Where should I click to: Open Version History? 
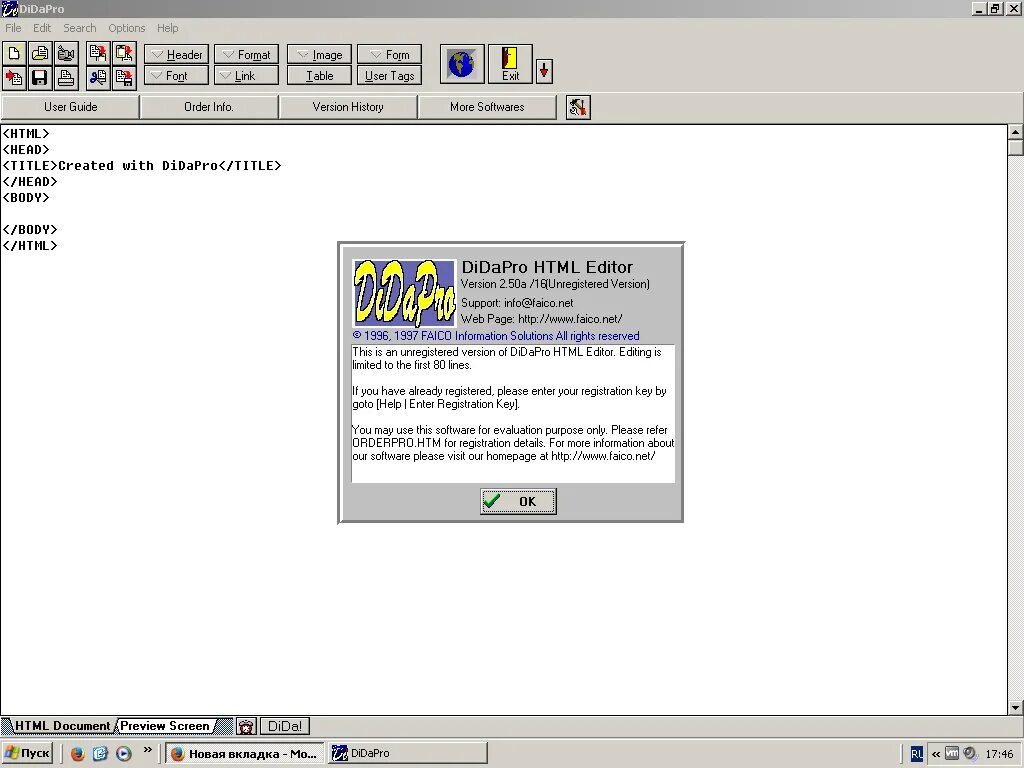pos(348,107)
